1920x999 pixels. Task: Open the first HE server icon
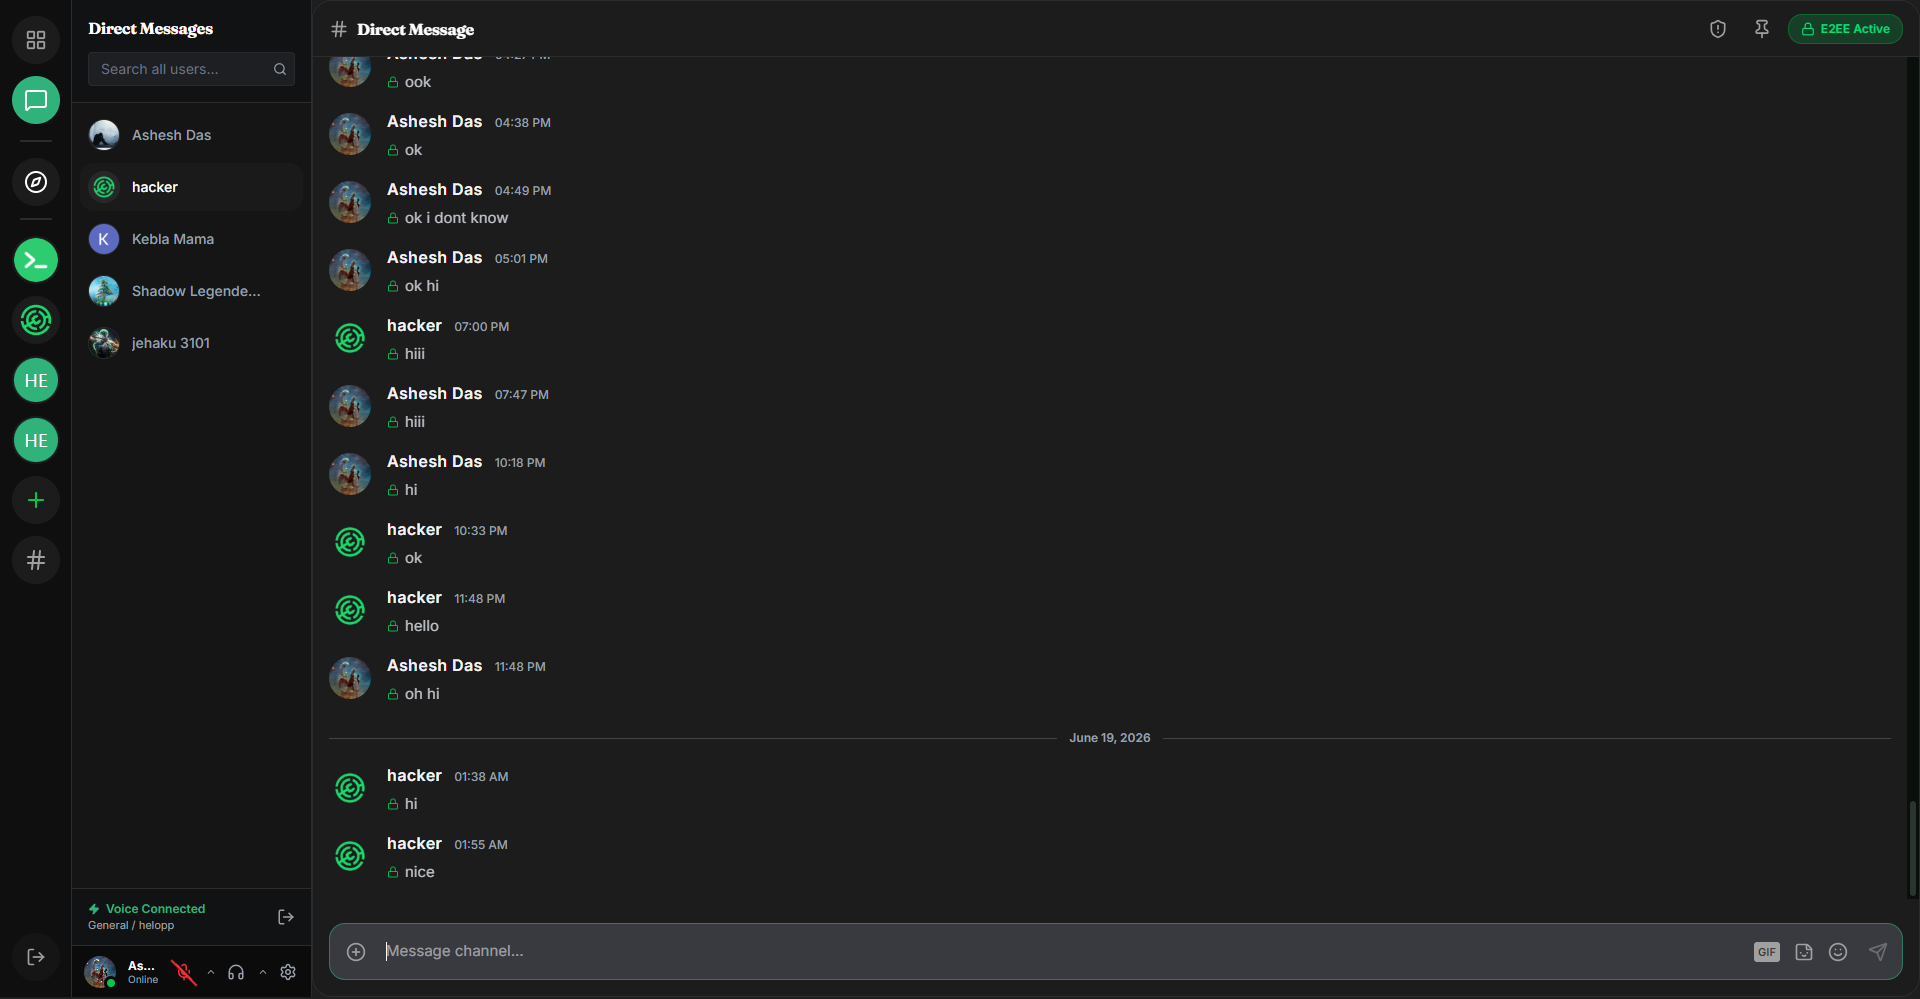[36, 381]
